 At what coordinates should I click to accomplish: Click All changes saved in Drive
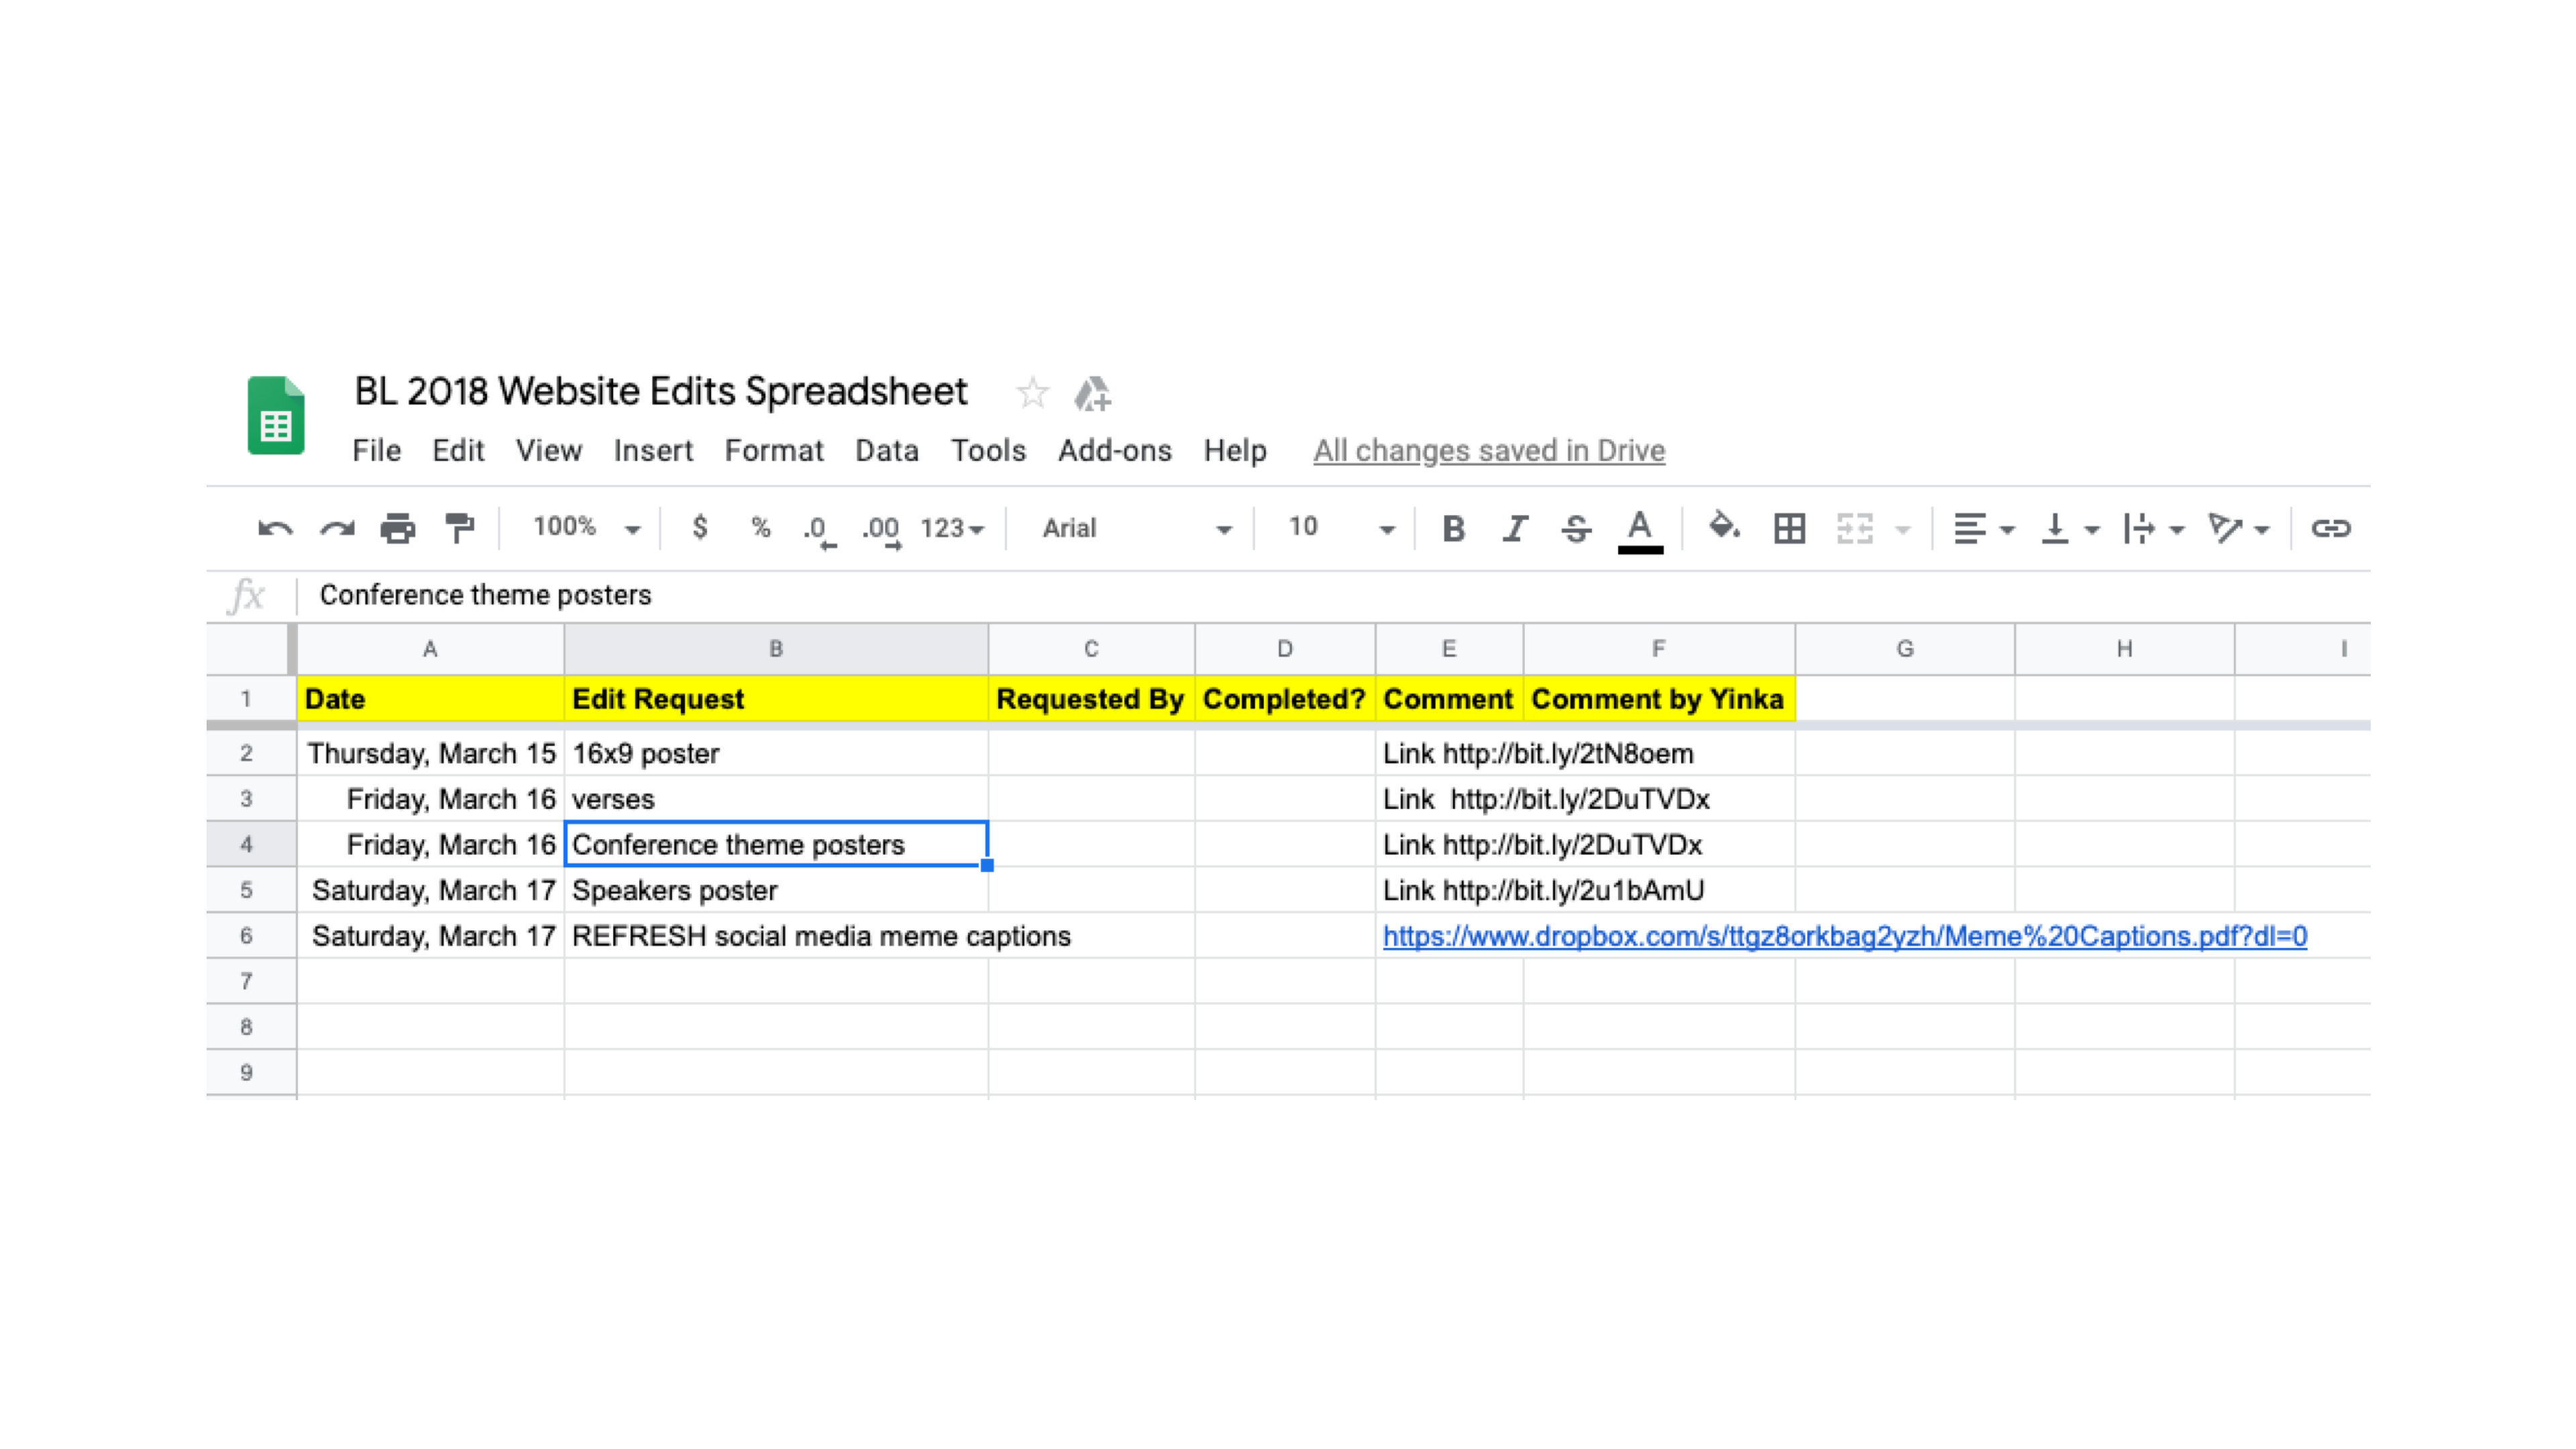(x=1489, y=451)
